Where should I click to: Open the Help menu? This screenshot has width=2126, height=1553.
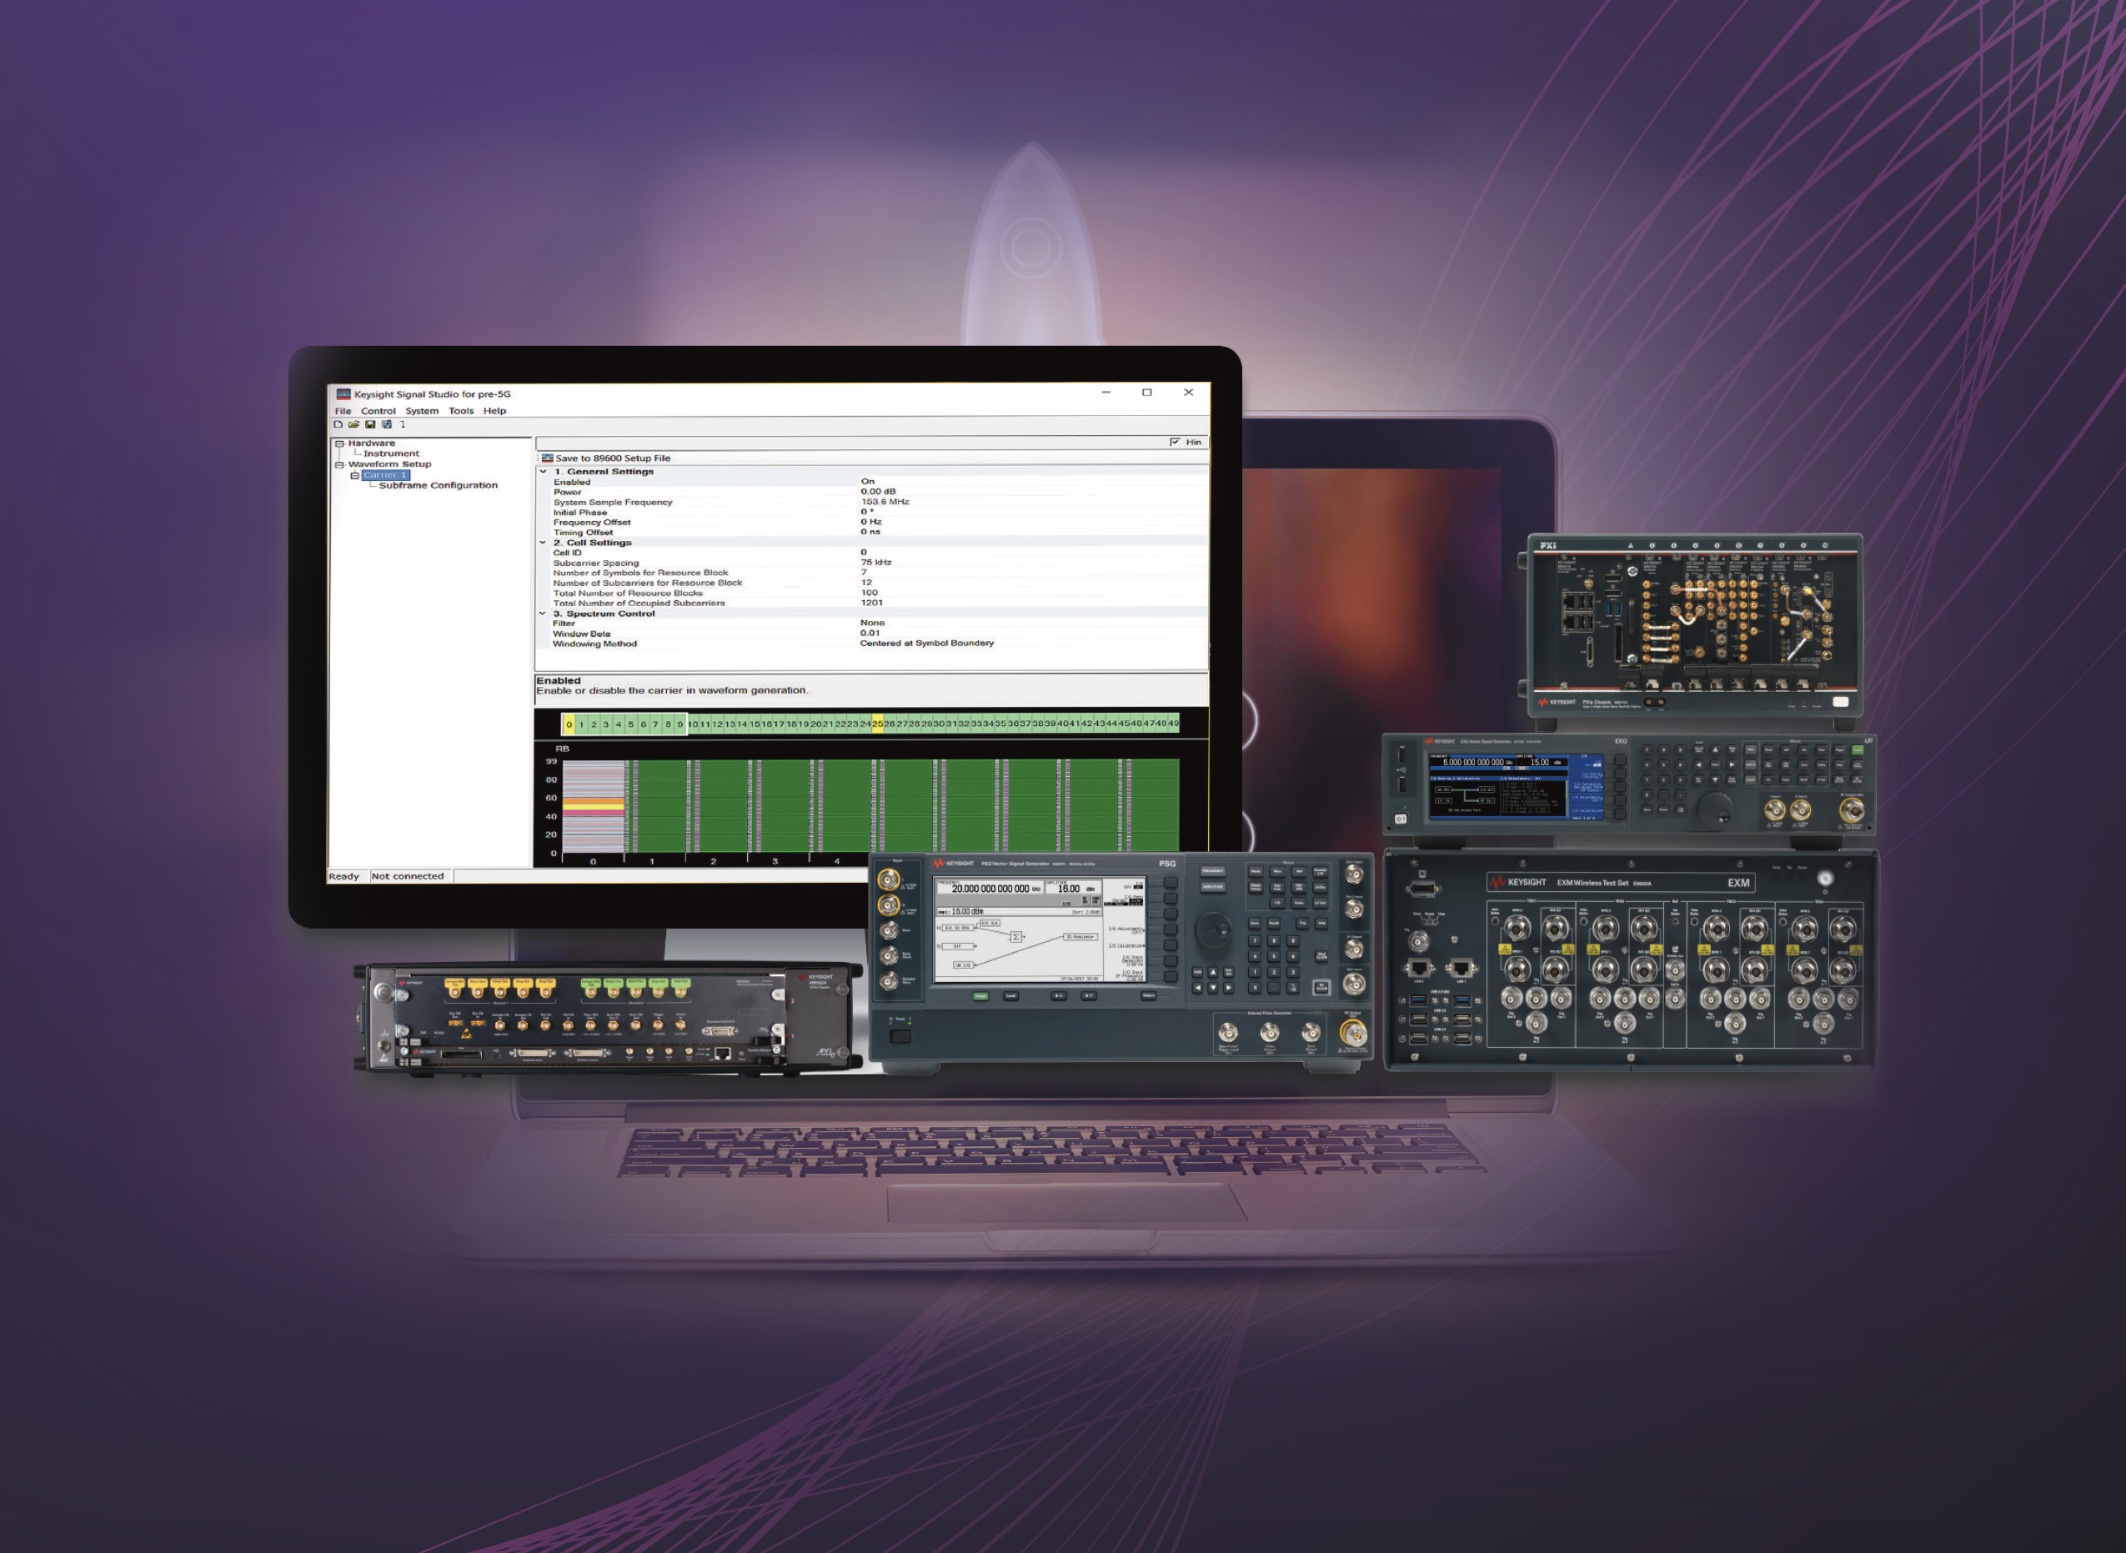pos(495,410)
